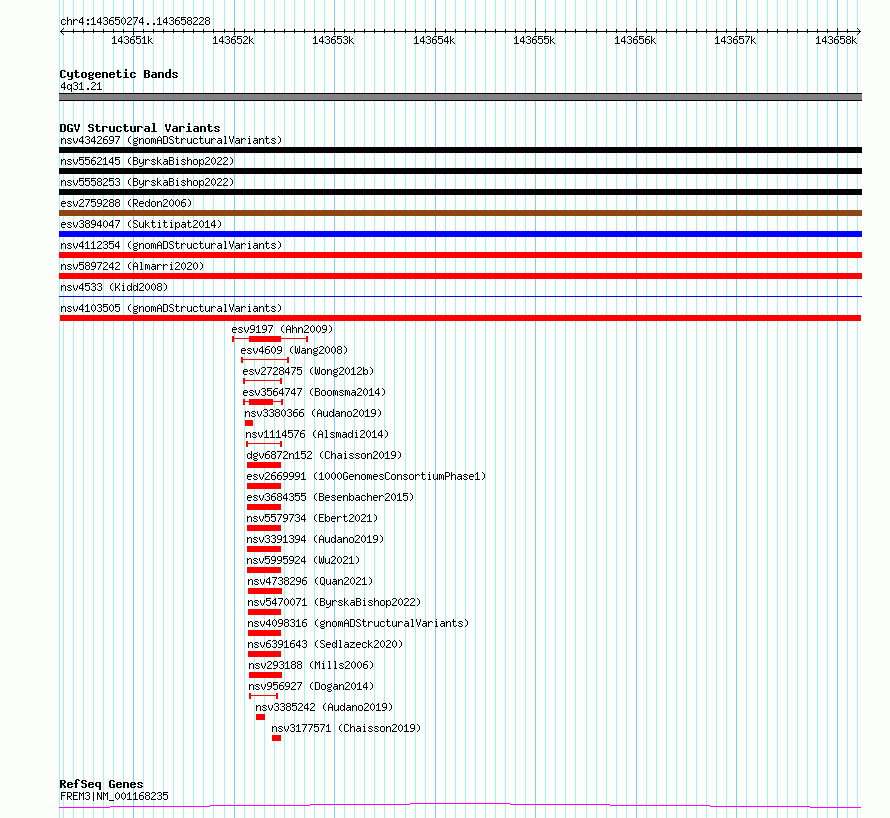Click the blue esv3894047 variant bar
The image size is (890, 818).
(x=460, y=234)
